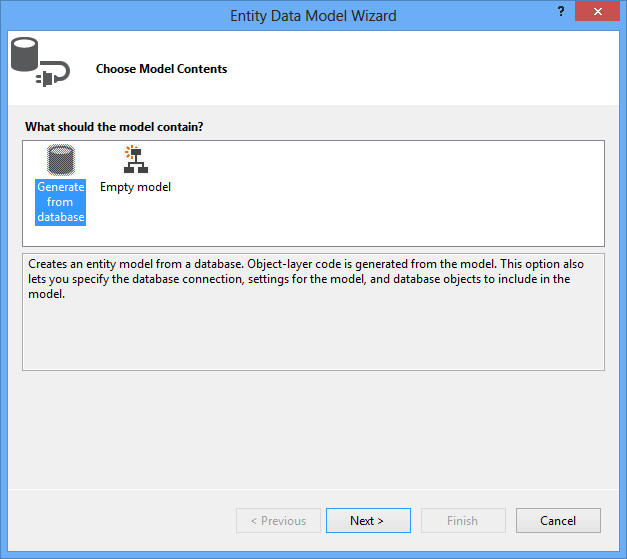Click the database plug wizard header icon
627x559 pixels.
pos(40,62)
